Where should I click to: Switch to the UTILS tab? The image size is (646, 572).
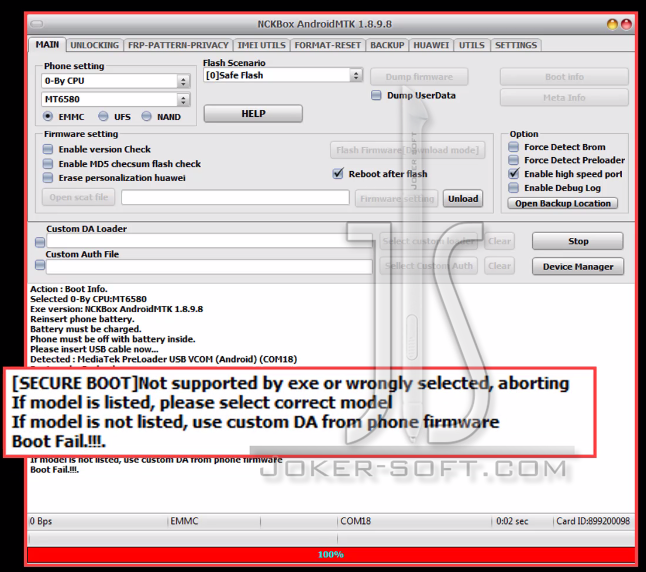click(472, 45)
